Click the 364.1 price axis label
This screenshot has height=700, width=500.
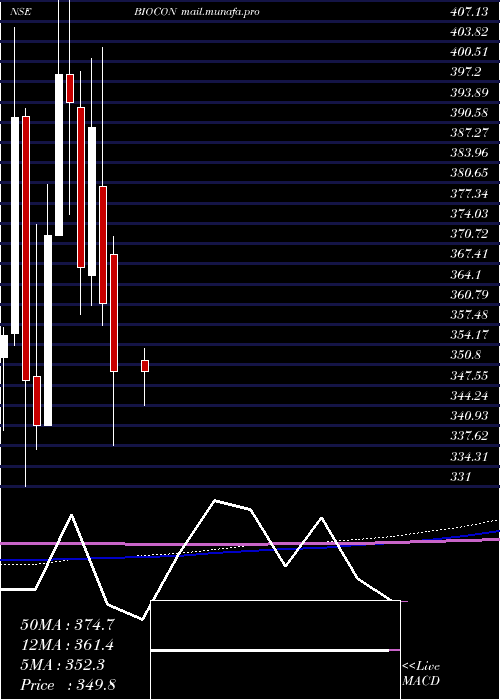pos(465,274)
